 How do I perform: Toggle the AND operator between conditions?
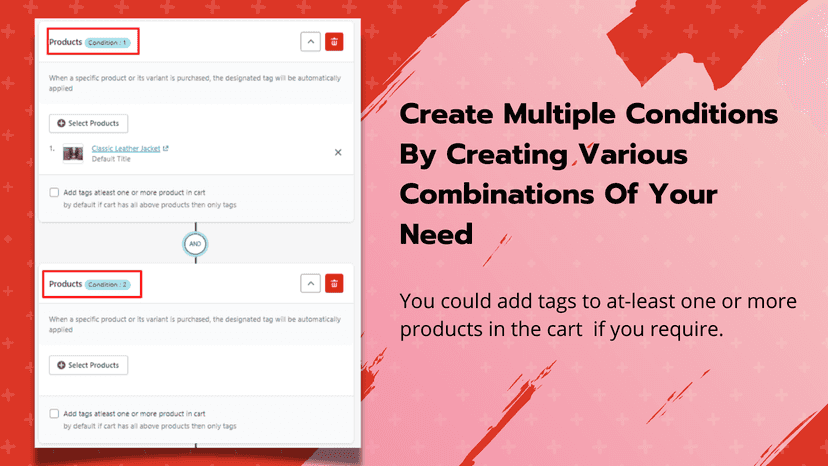195,244
